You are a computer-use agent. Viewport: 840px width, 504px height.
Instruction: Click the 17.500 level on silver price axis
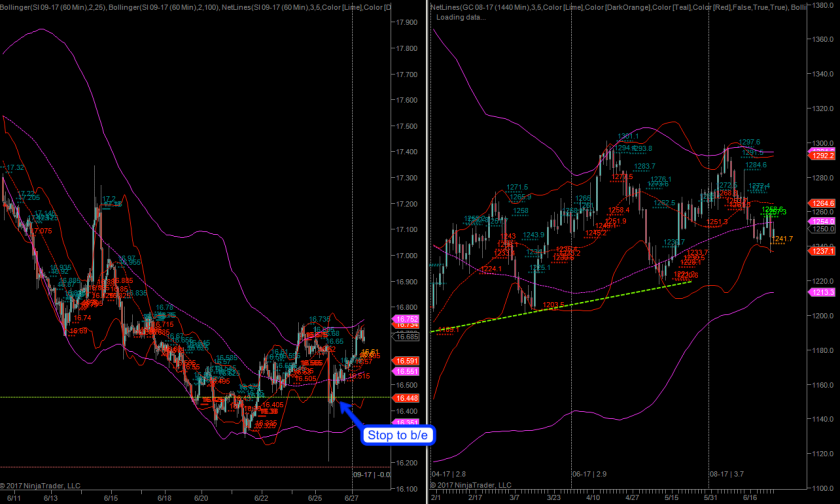tap(407, 126)
